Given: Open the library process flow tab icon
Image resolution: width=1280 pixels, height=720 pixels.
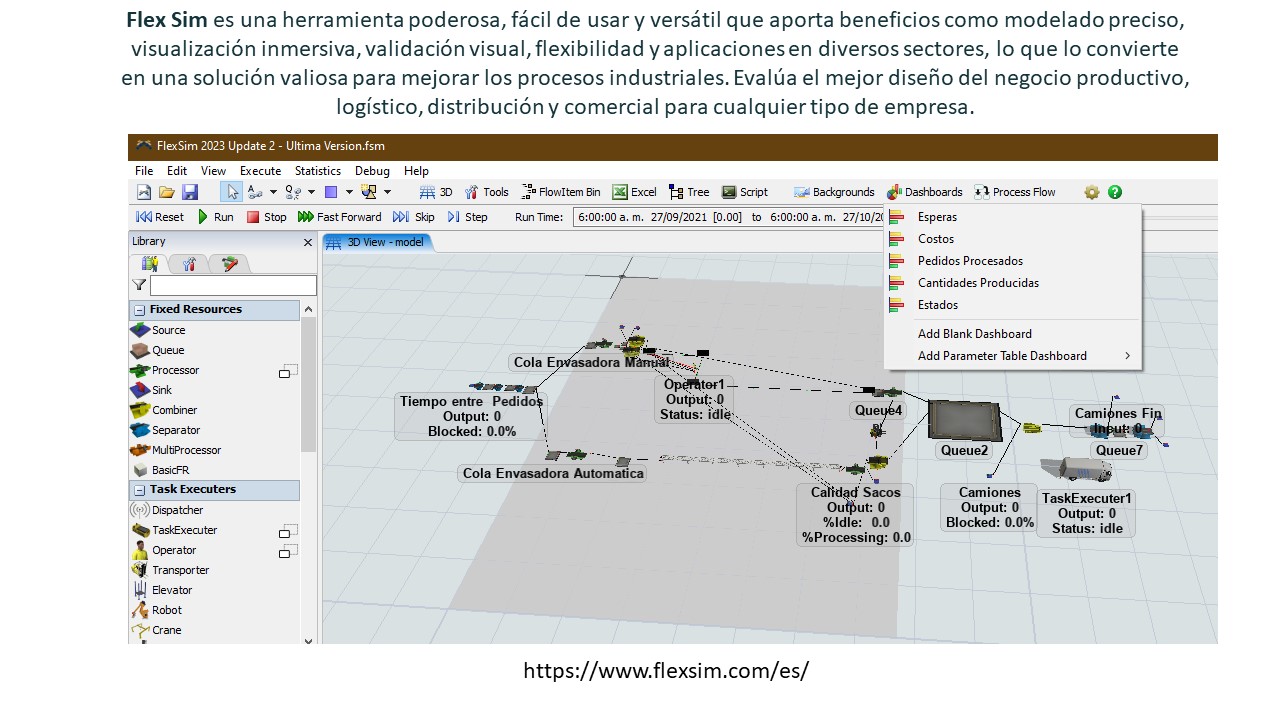Looking at the screenshot, I should 230,263.
